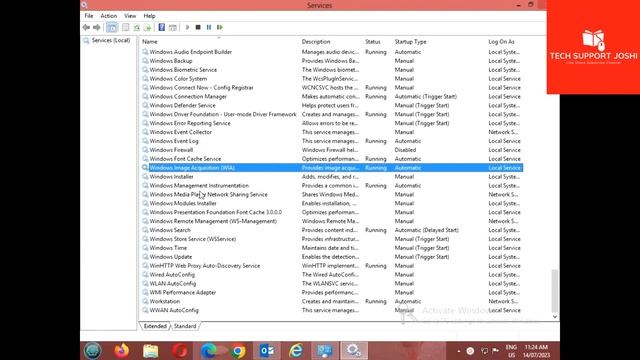Screen dimensions: 640x360
Task: Select the Windows Store Service (WSService)
Action: tap(193, 239)
